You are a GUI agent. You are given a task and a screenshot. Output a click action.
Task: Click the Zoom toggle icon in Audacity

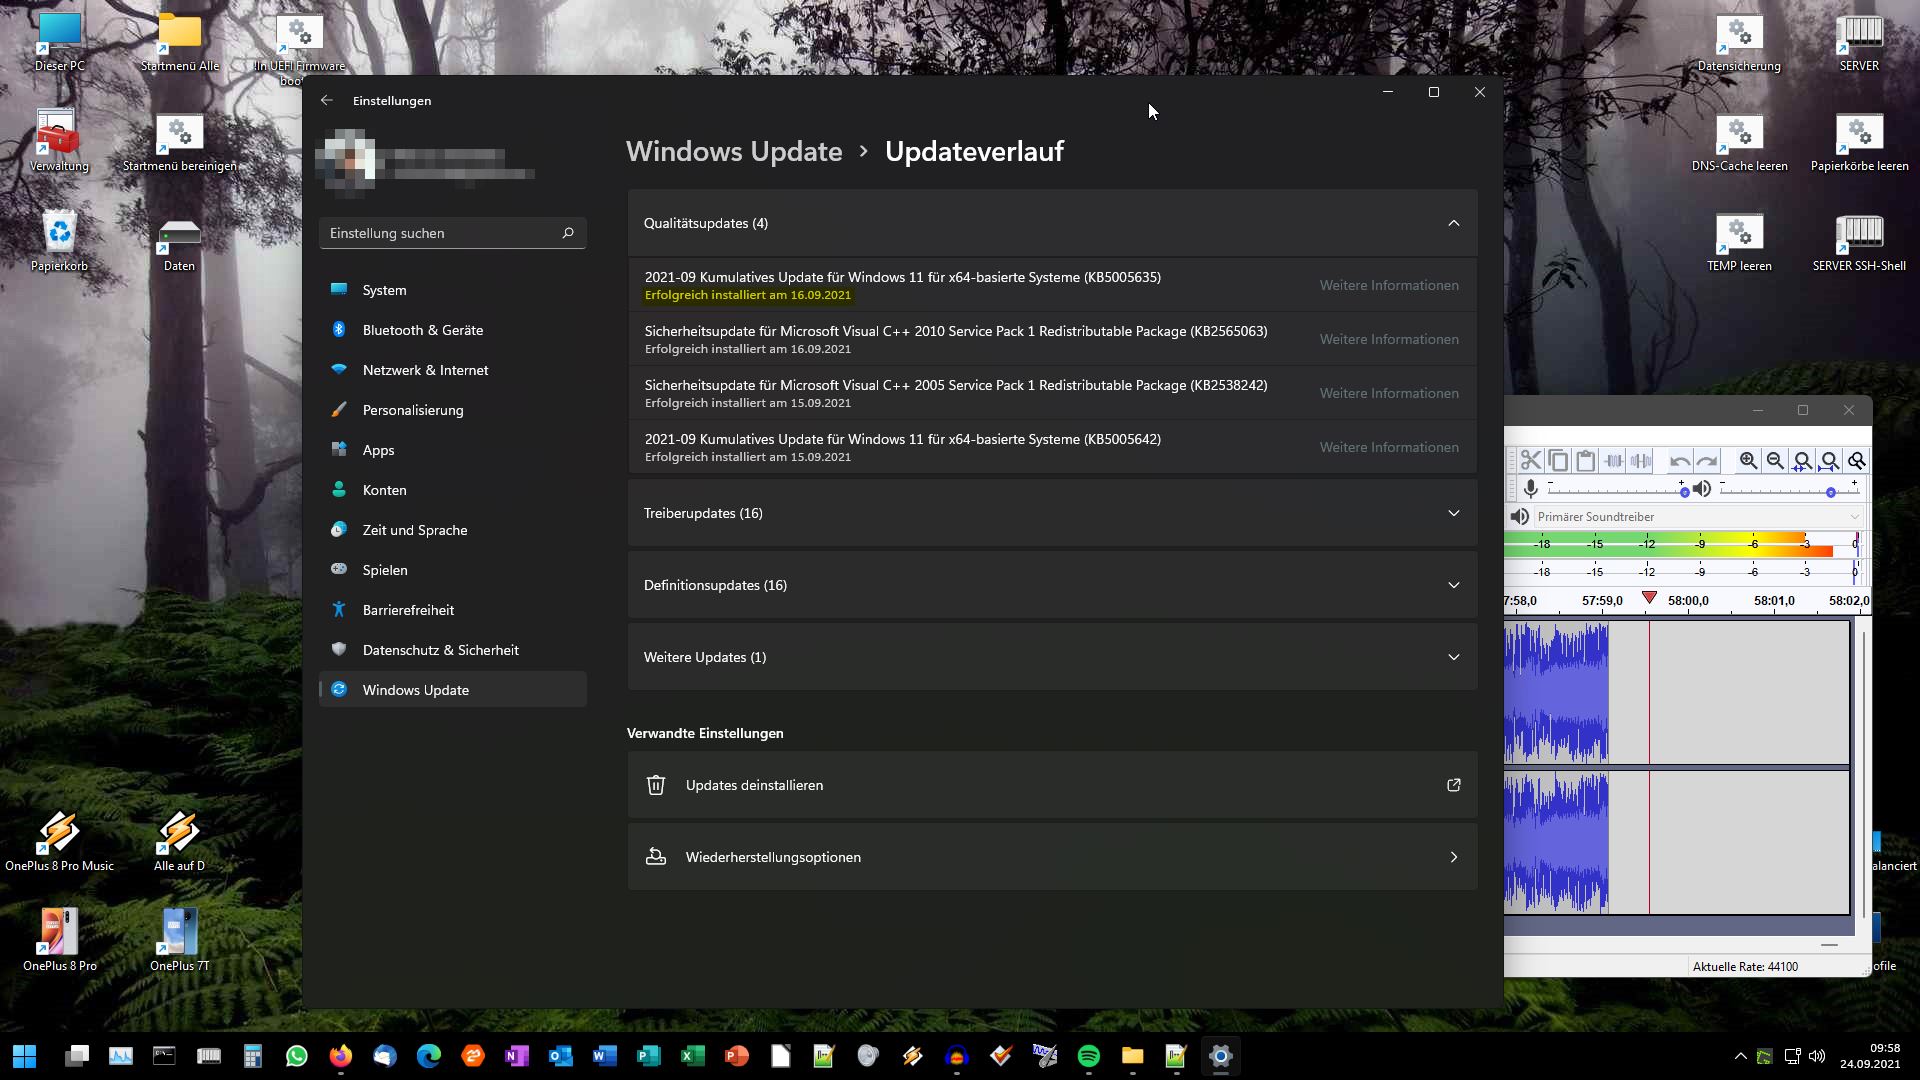(1857, 461)
